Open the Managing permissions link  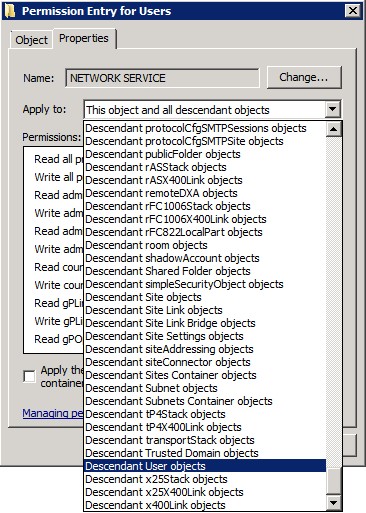tap(53, 413)
